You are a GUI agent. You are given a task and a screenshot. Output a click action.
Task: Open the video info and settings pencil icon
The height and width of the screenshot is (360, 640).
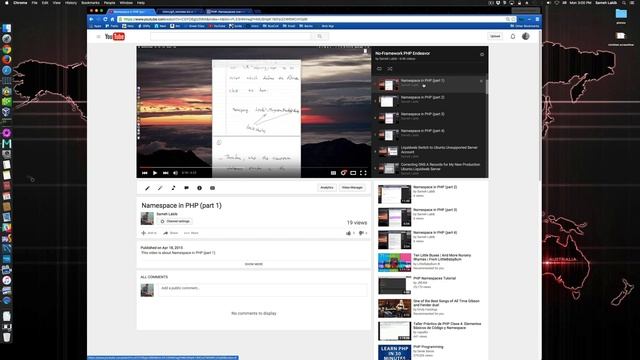147,188
